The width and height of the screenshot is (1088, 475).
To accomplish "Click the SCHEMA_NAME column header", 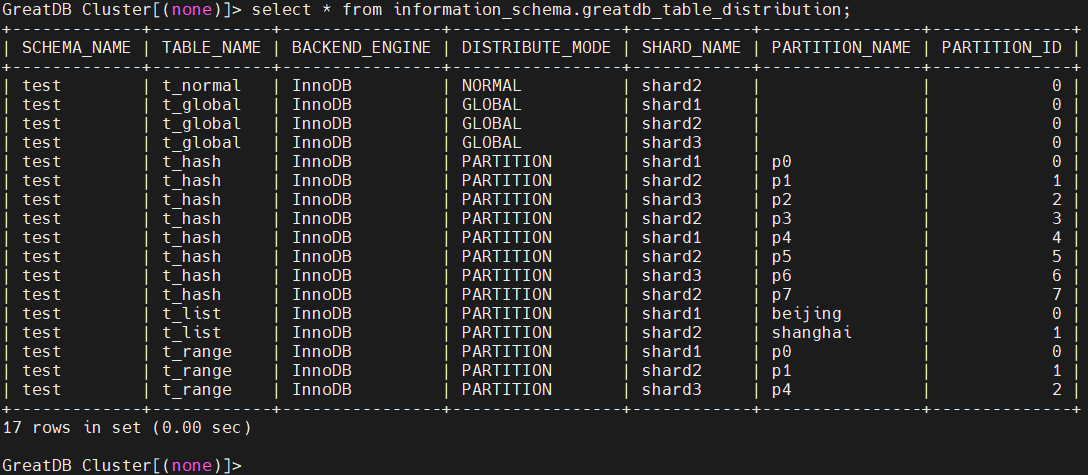I will tap(76, 48).
